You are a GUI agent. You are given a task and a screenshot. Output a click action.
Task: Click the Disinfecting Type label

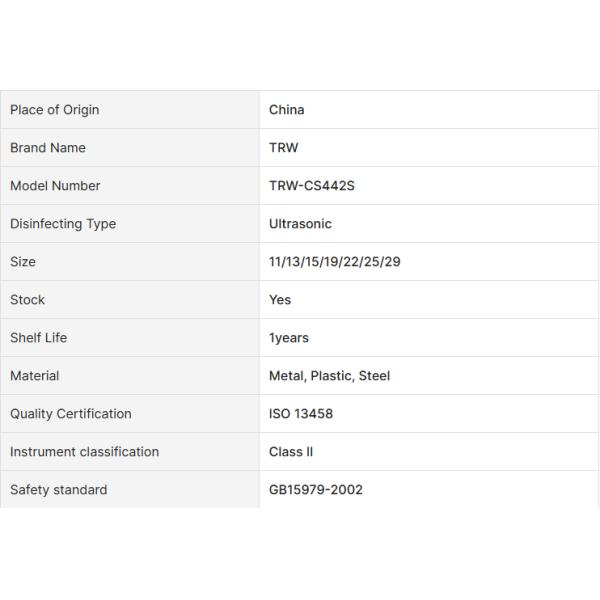[63, 224]
